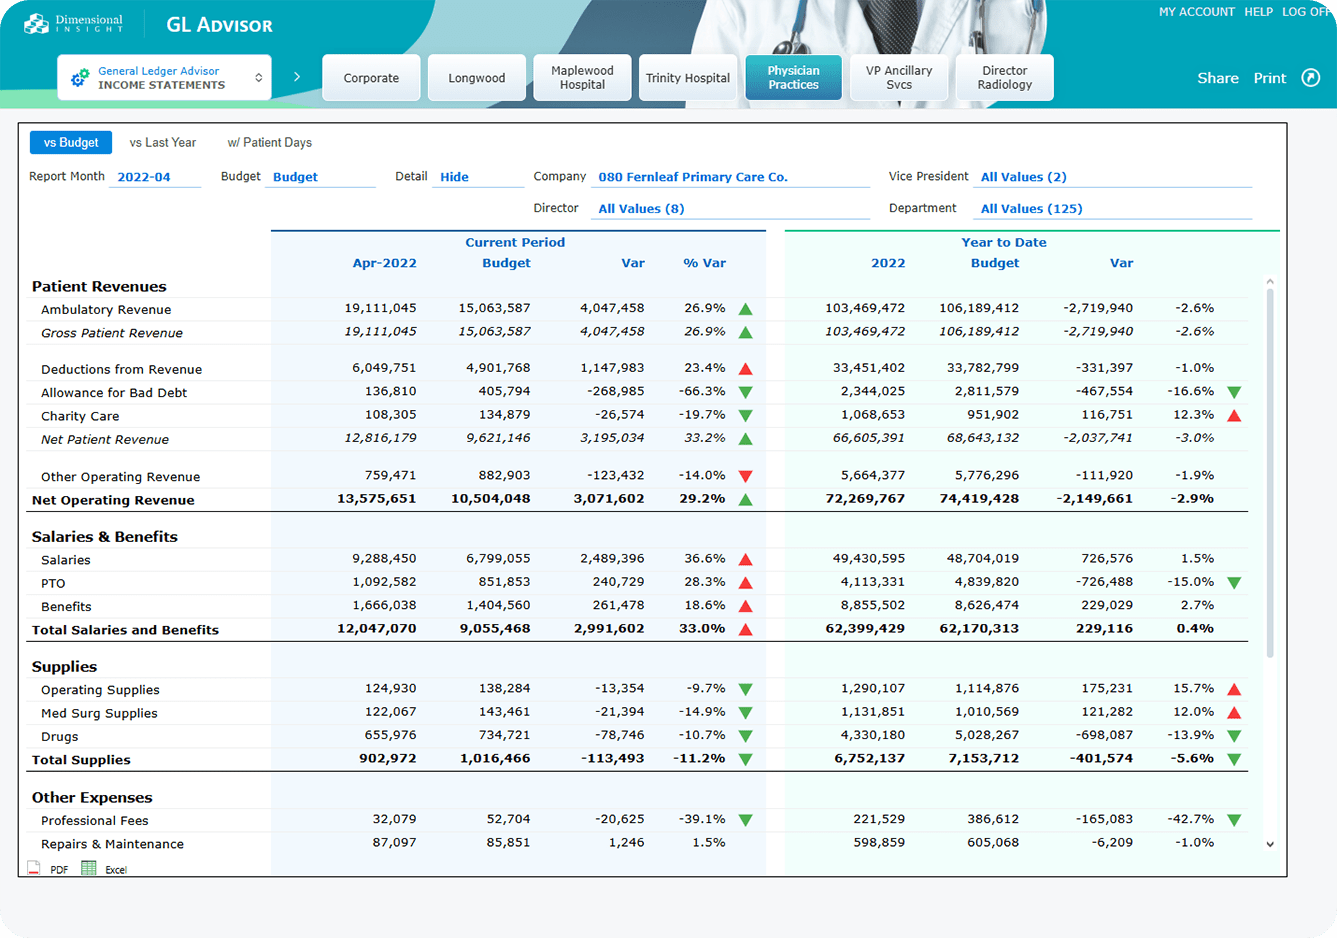The width and height of the screenshot is (1337, 938).
Task: Click green up triangle on Net Operating Revenue row
Action: [745, 500]
